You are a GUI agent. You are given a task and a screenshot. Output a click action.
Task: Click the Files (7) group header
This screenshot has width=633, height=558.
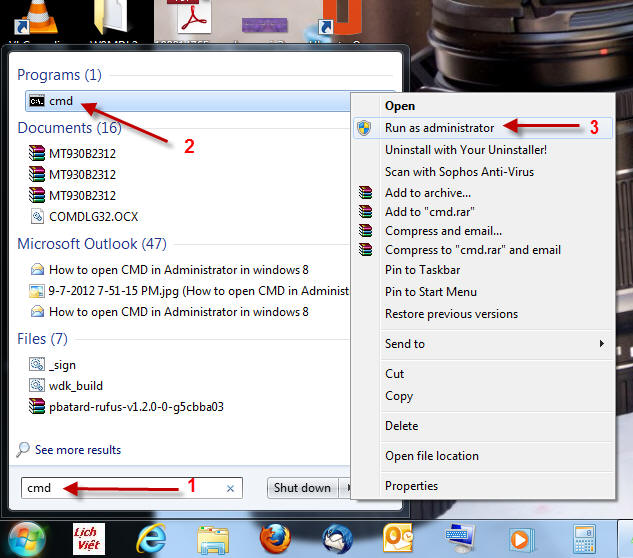tap(42, 339)
